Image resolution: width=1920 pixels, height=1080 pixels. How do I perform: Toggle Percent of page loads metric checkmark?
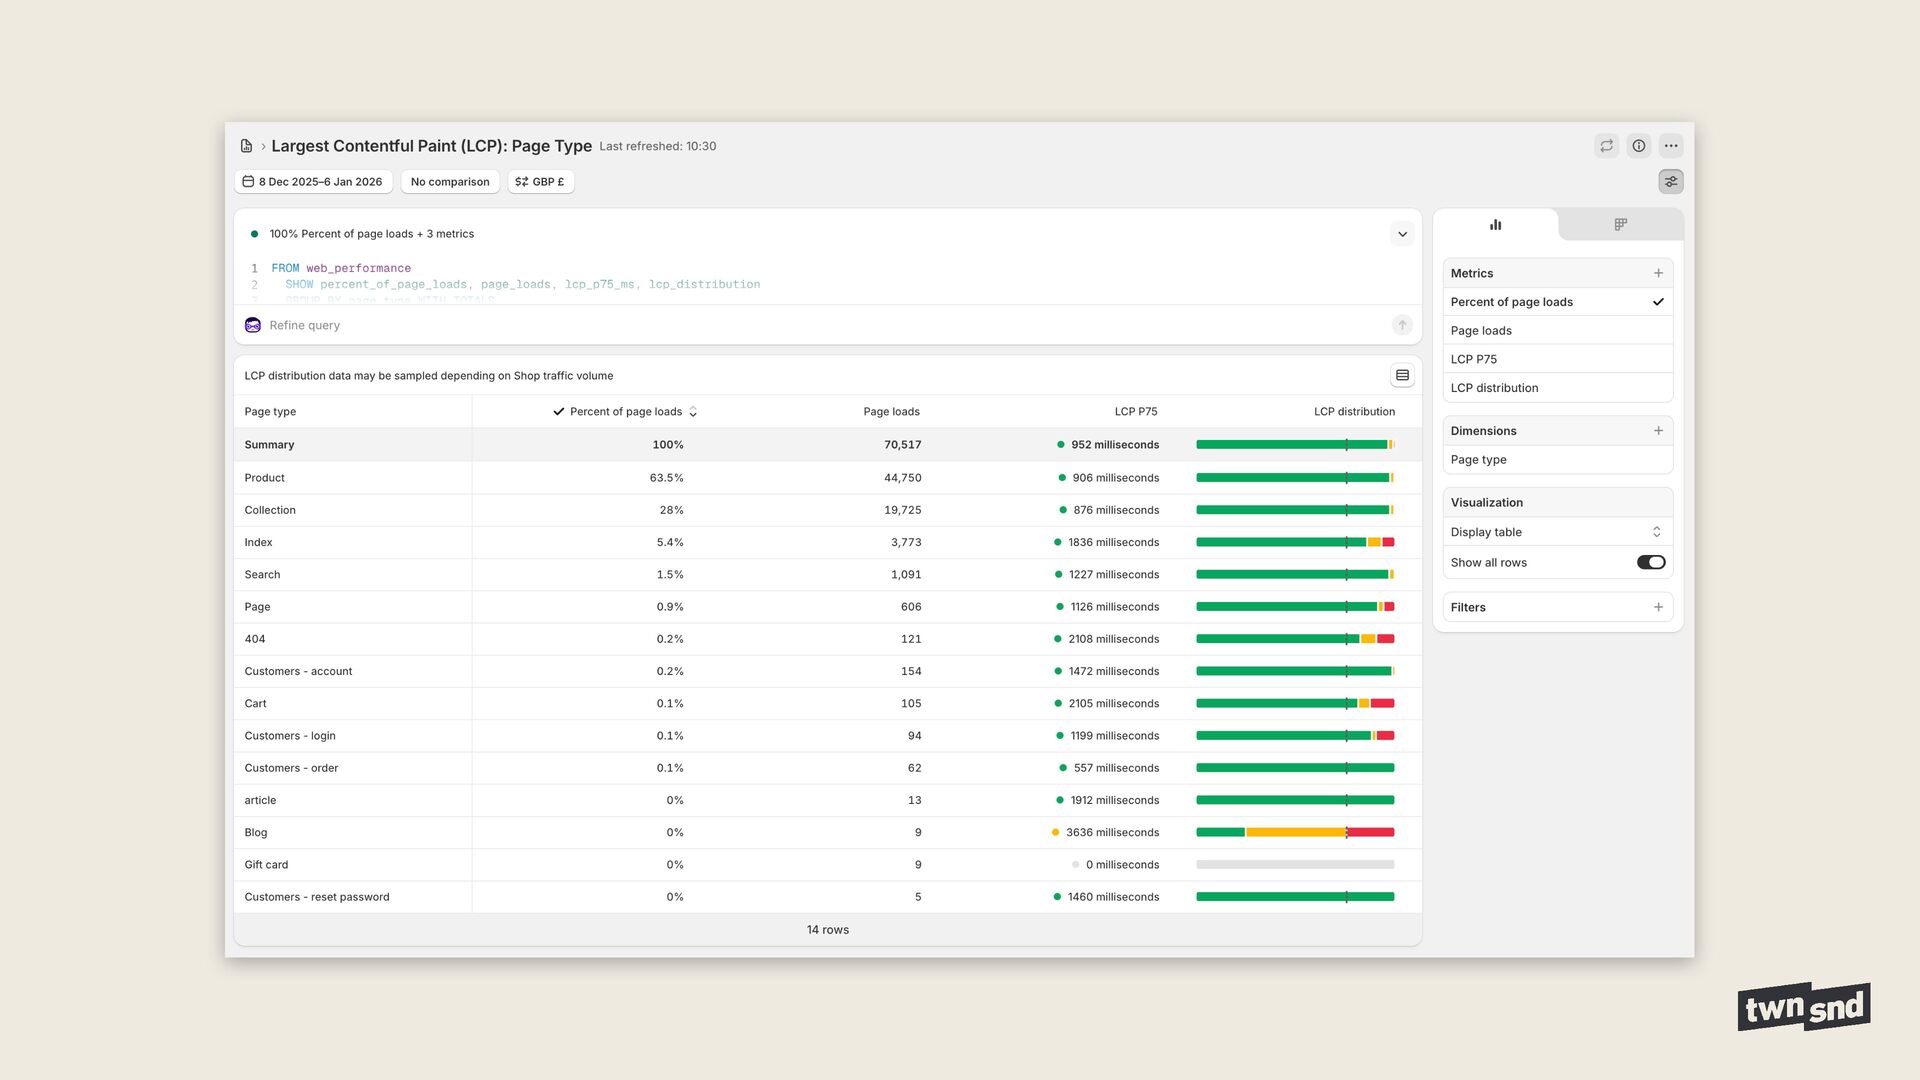(x=1658, y=302)
